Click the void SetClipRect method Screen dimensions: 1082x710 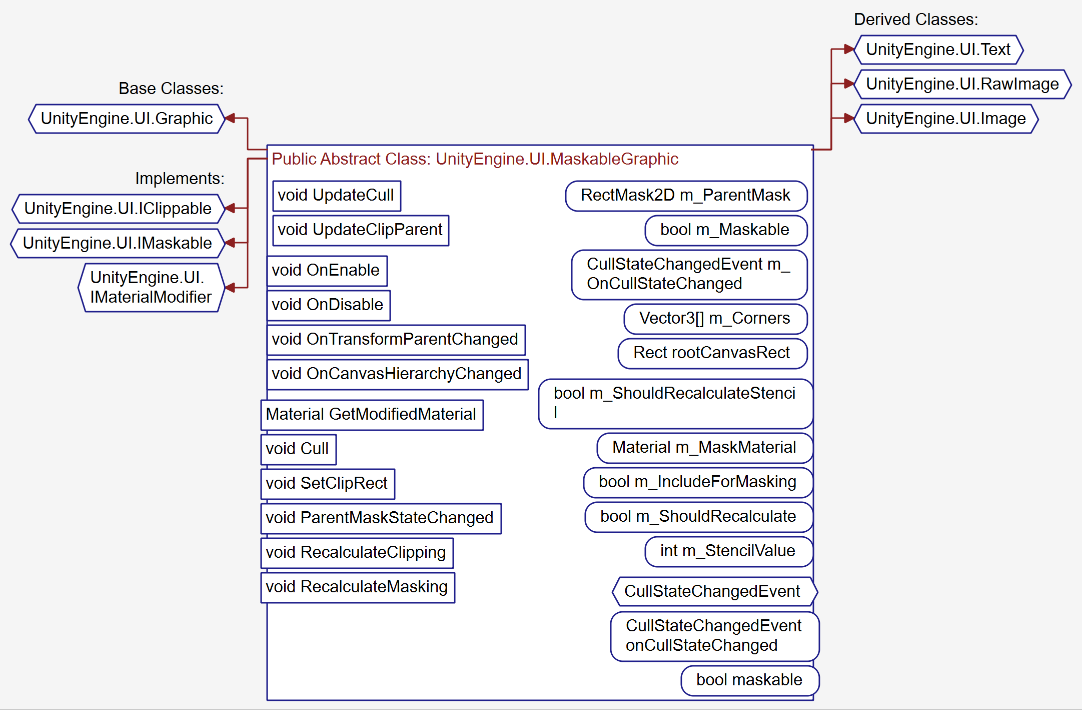click(x=328, y=484)
